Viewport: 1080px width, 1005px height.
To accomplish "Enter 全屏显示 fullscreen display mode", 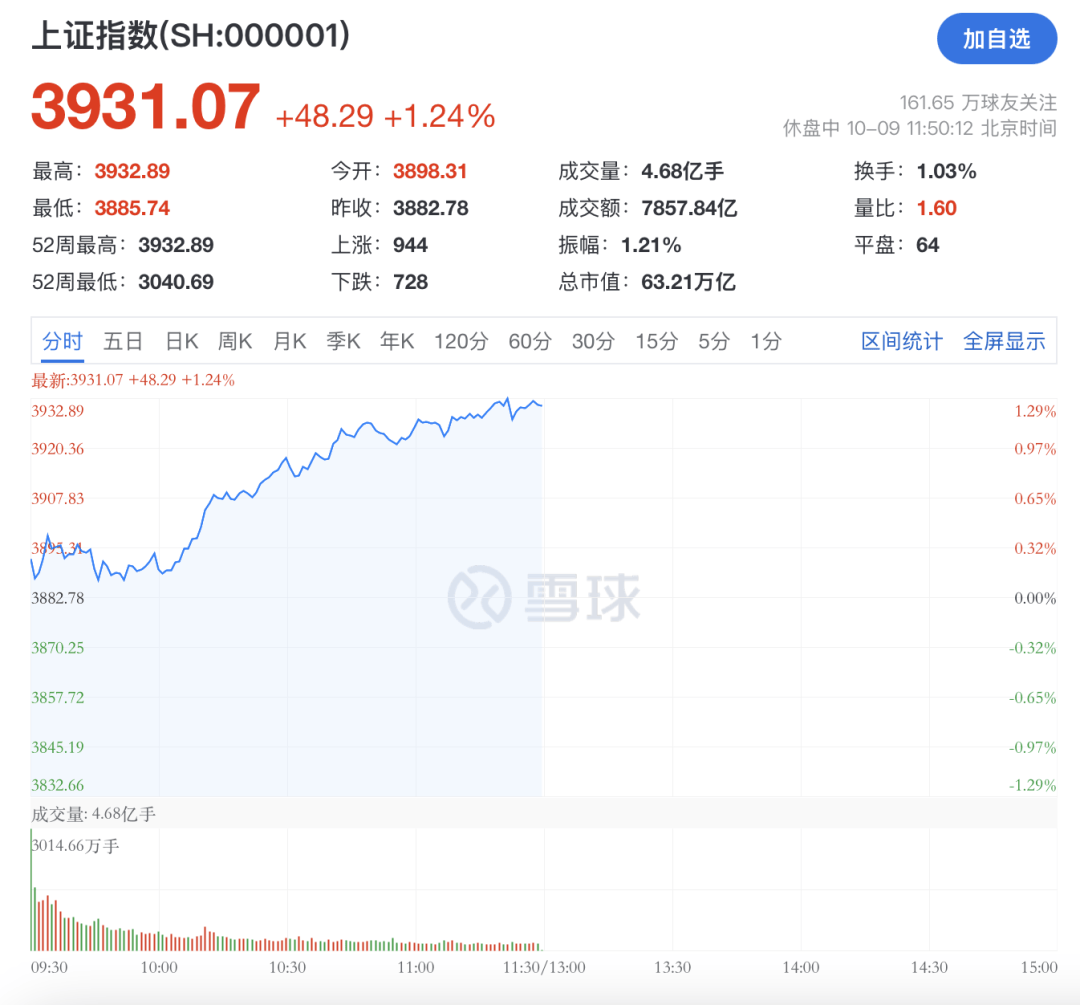I will [1004, 341].
